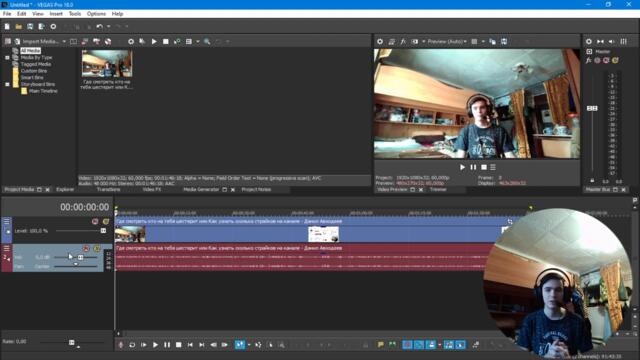This screenshot has height=360, width=640.
Task: Click the search media magnifier icon
Action: point(207,42)
